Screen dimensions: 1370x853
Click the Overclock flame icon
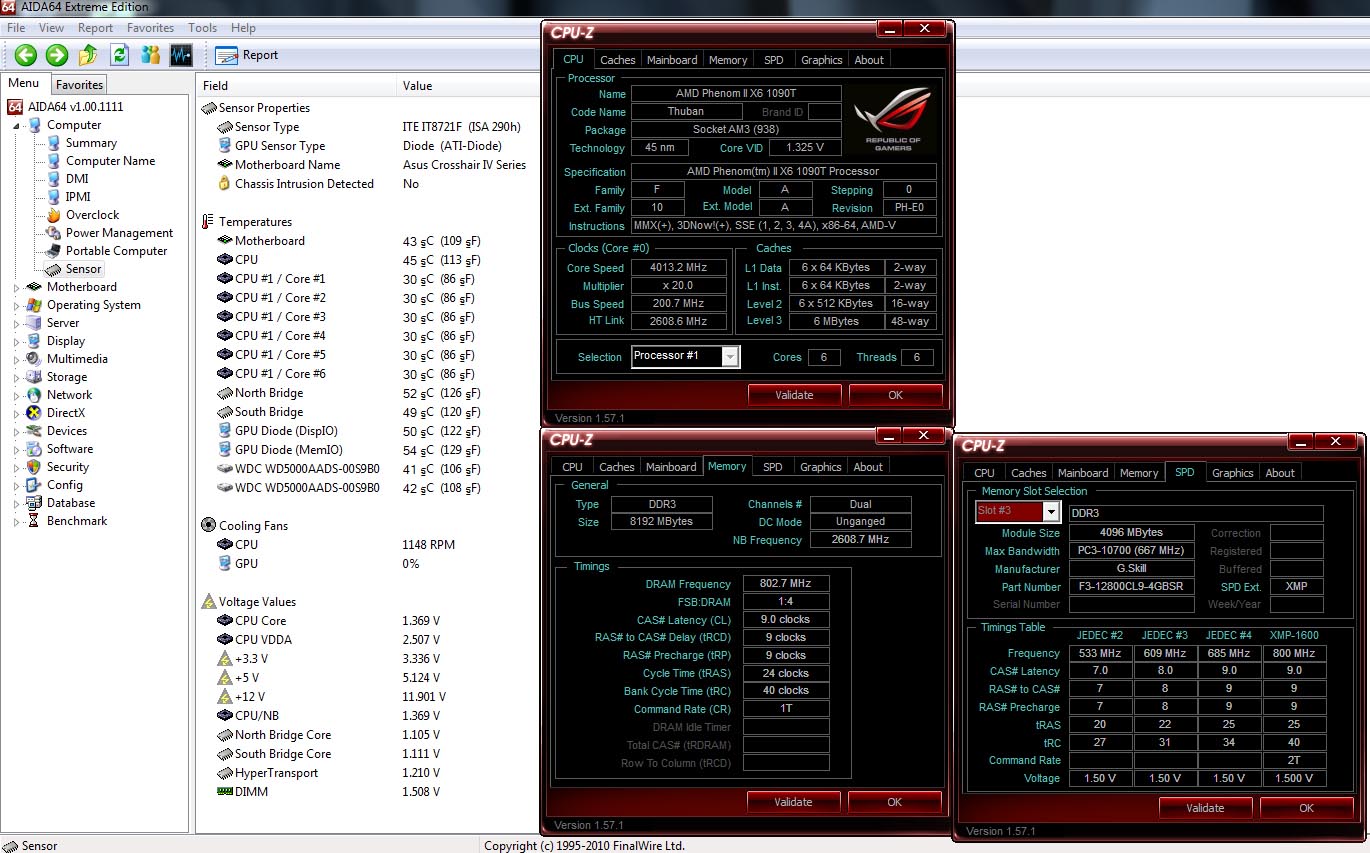[x=54, y=215]
